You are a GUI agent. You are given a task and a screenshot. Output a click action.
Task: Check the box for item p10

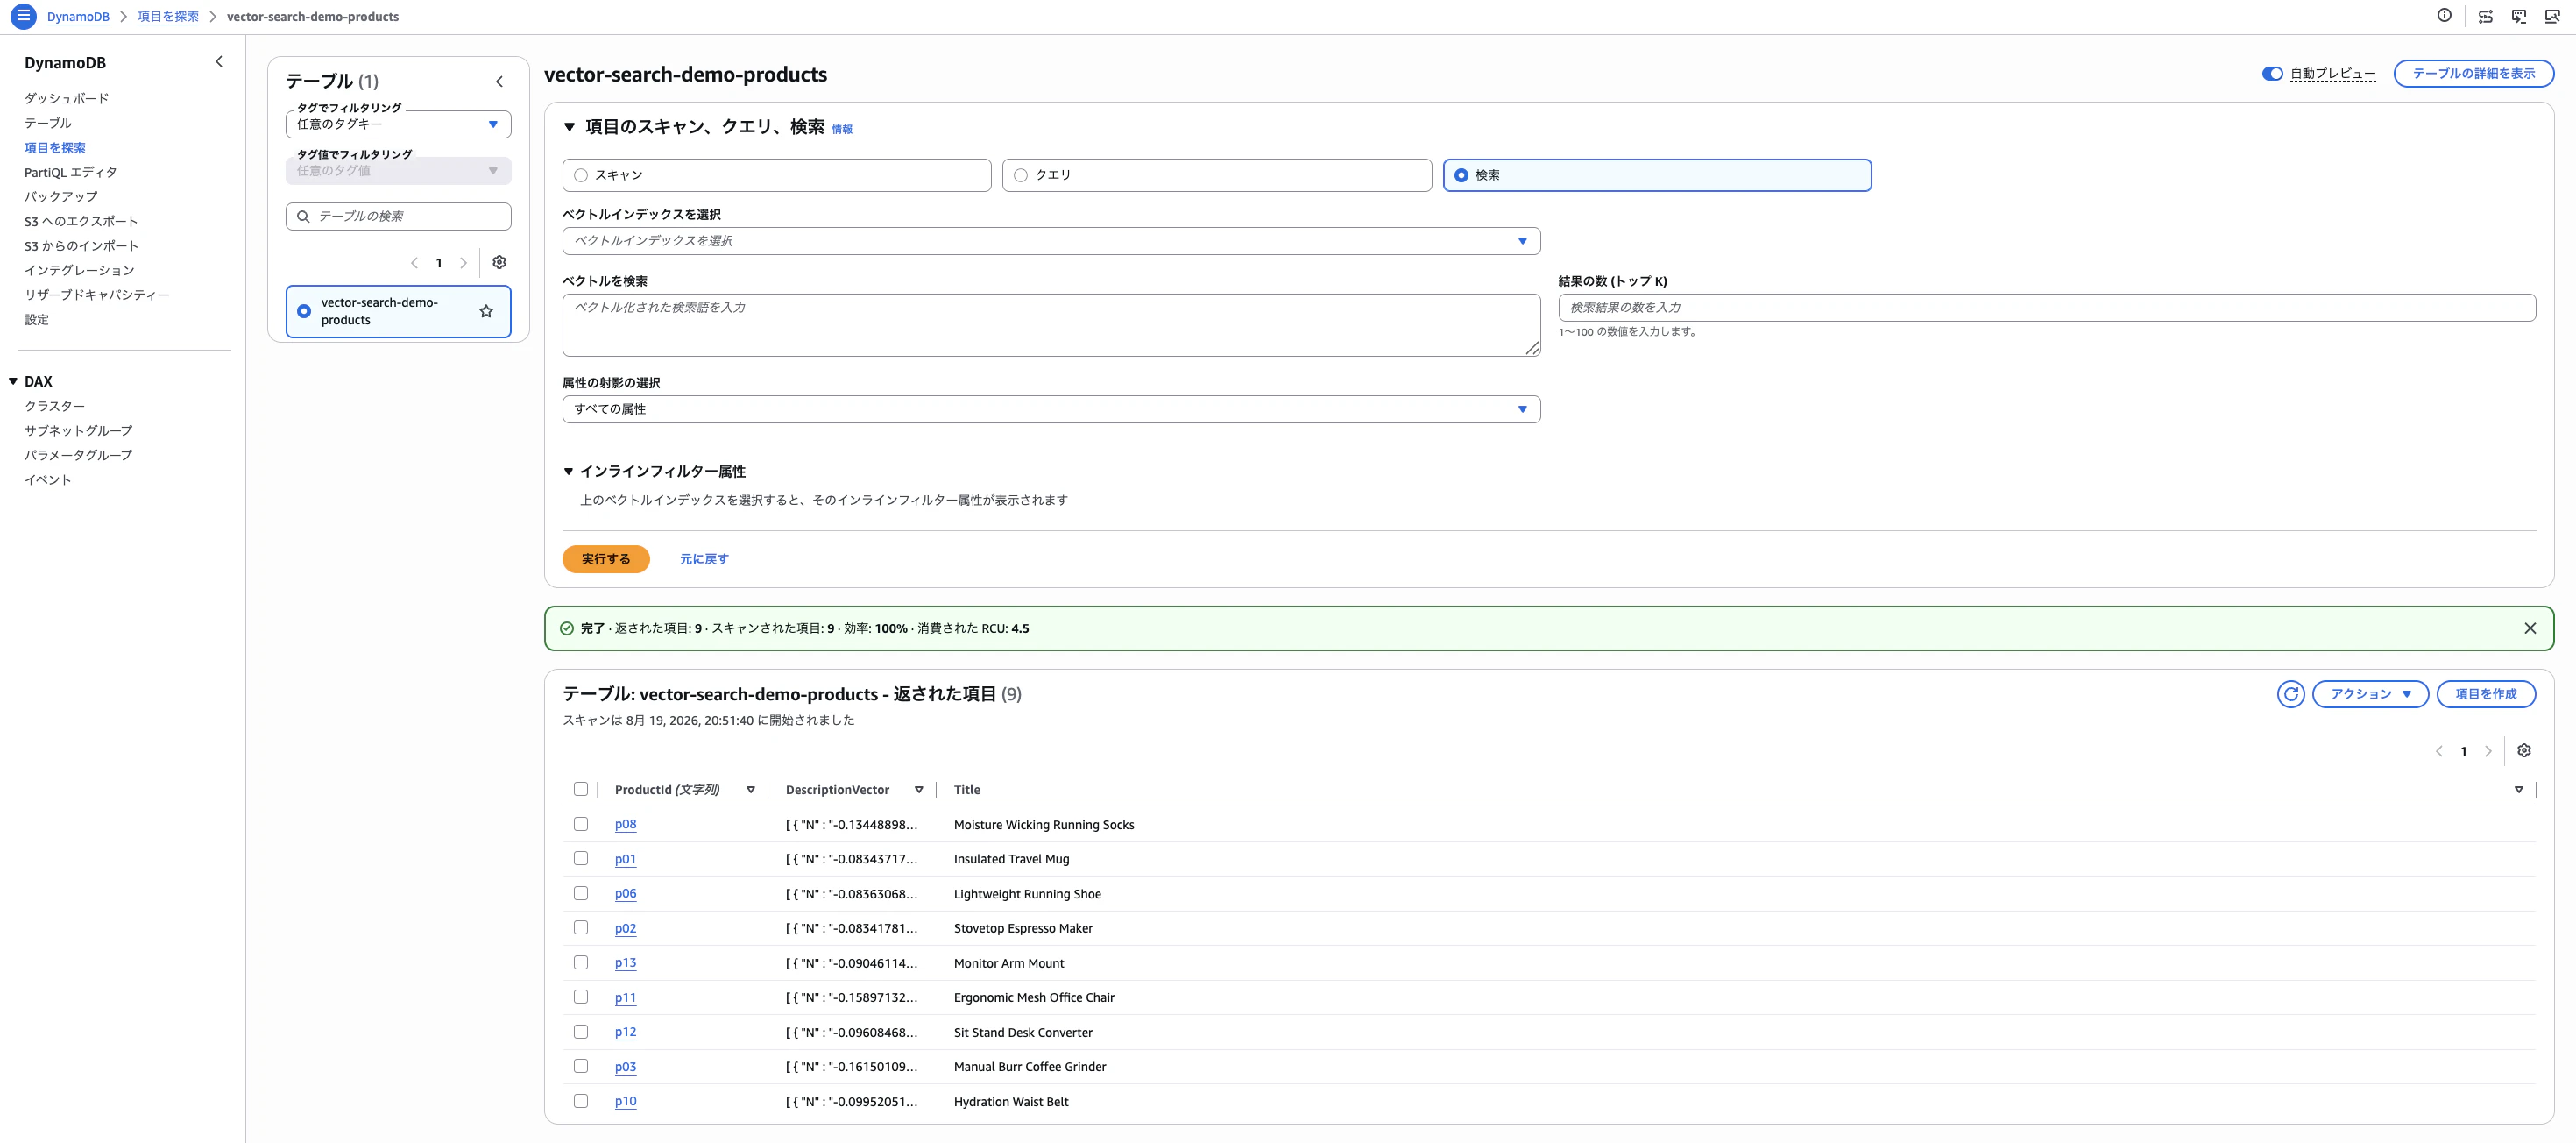point(581,1100)
